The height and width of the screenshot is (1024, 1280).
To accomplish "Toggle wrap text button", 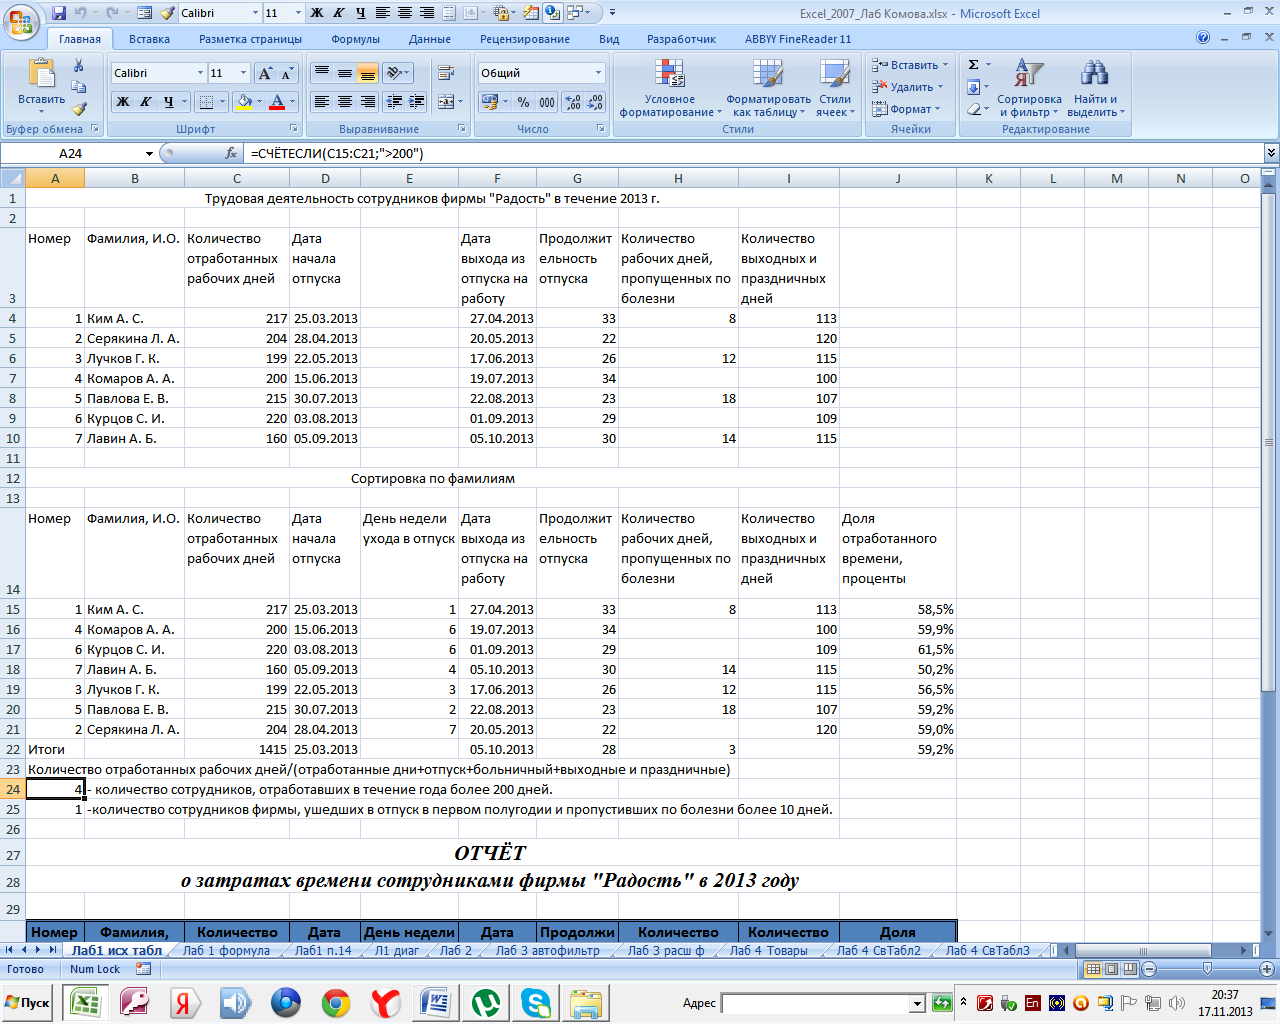I will pos(446,73).
